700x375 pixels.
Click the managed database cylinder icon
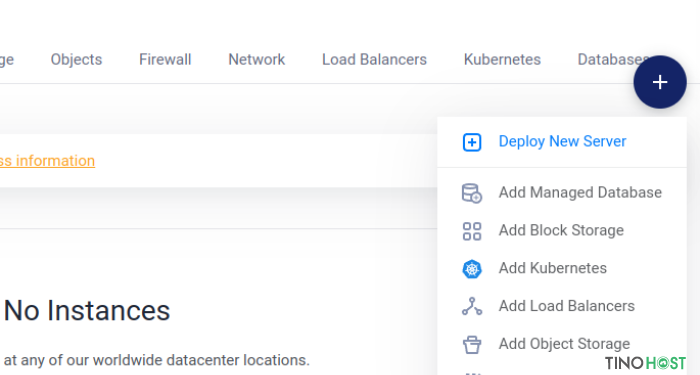tap(472, 193)
